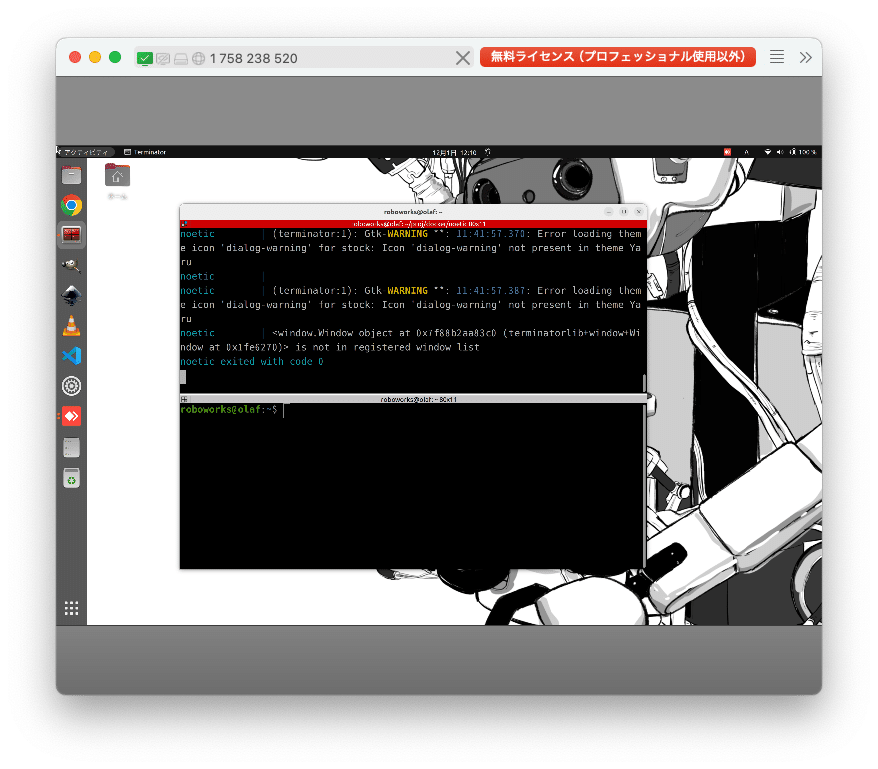878x769 pixels.
Task: Open the Home folder desktop icon
Action: (117, 181)
